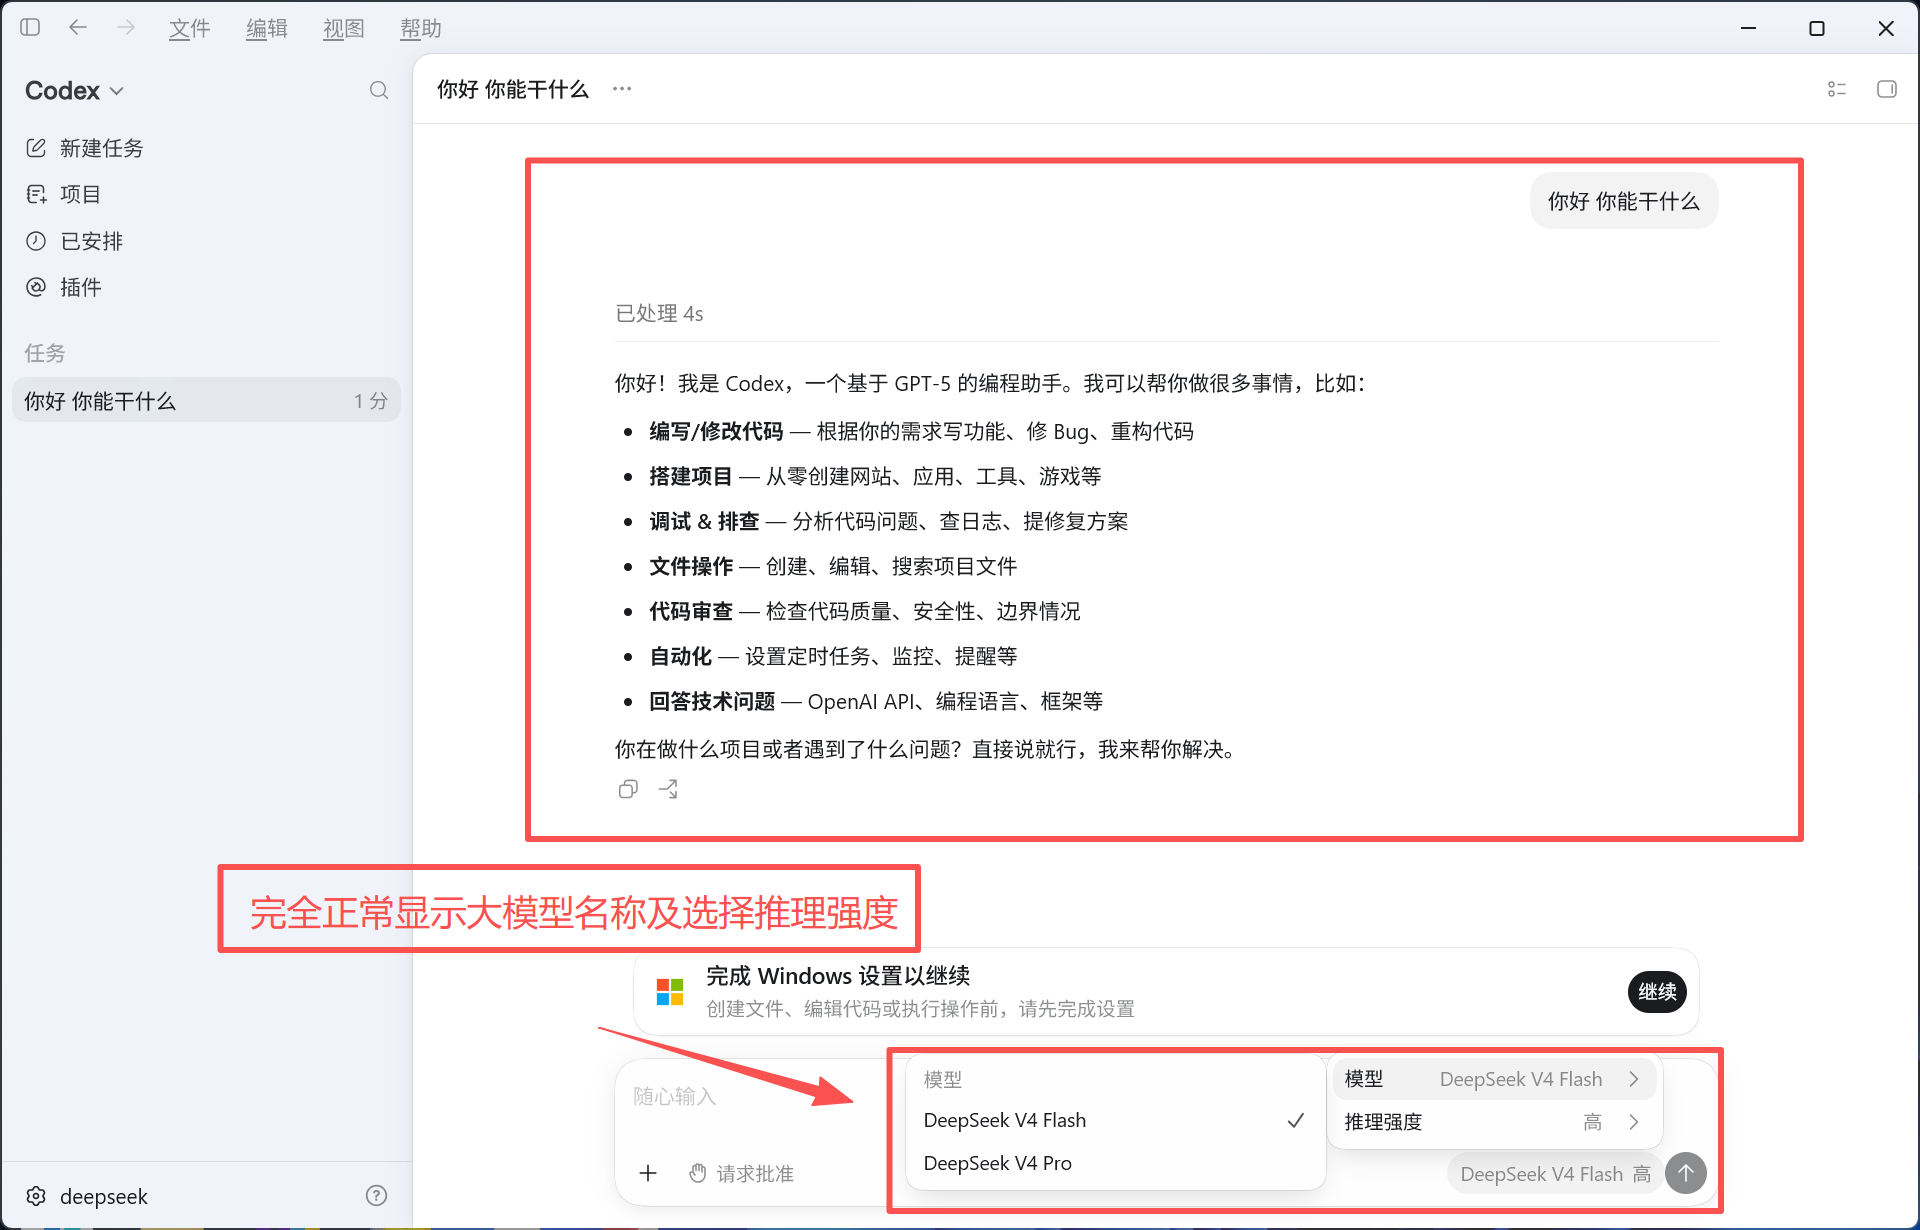Select DeepSeek V4 Pro model

point(1115,1164)
